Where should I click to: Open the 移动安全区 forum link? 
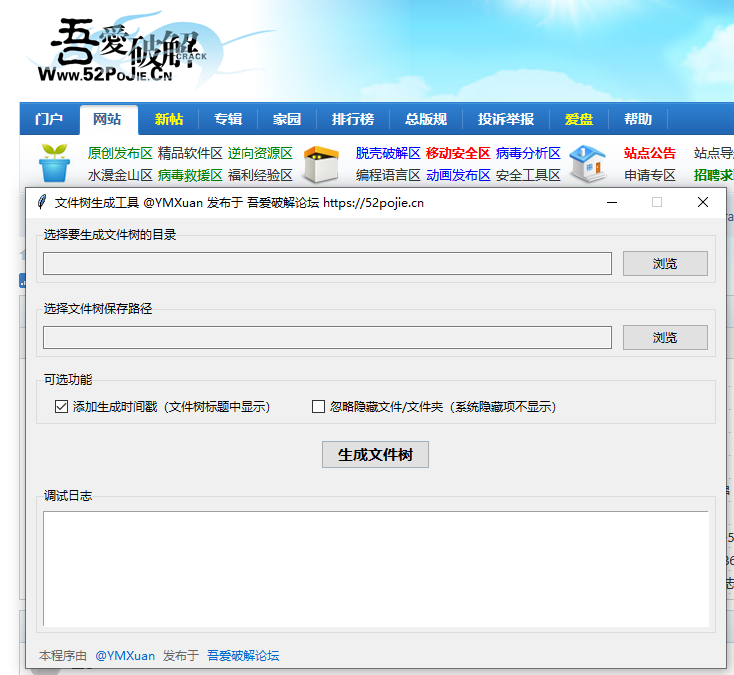(x=458, y=153)
